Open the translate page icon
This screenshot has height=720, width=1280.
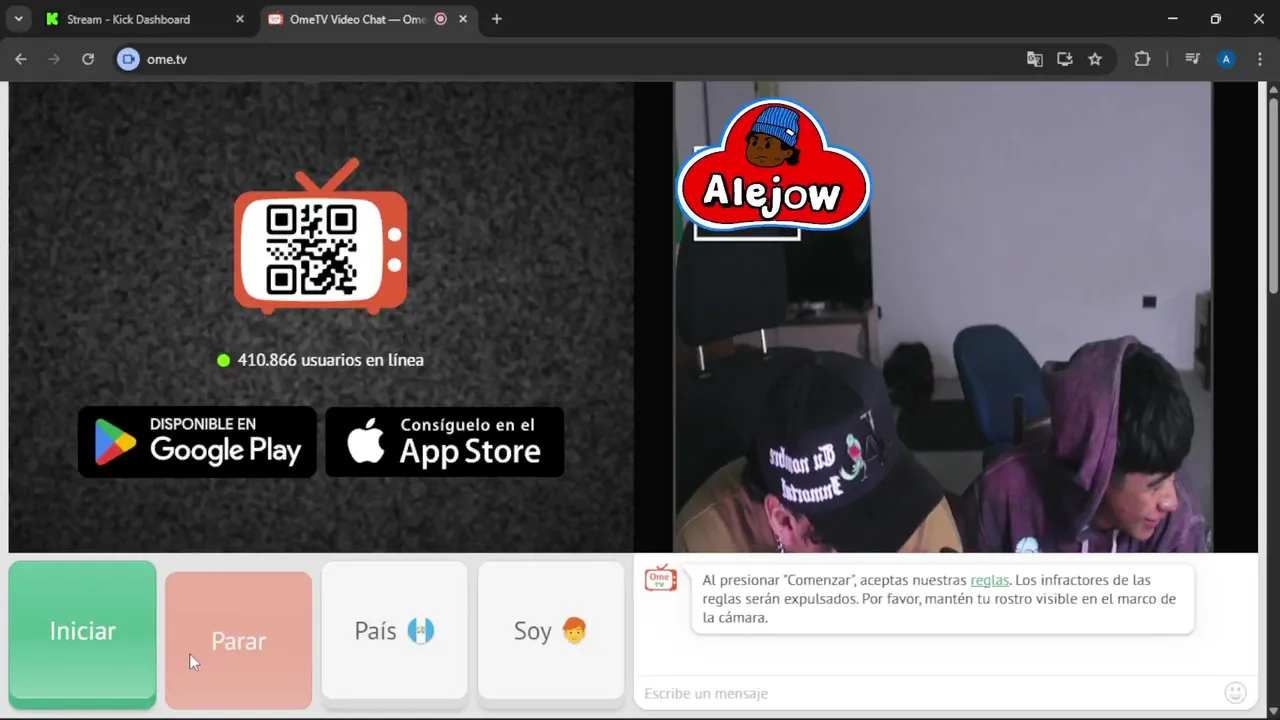point(1035,59)
